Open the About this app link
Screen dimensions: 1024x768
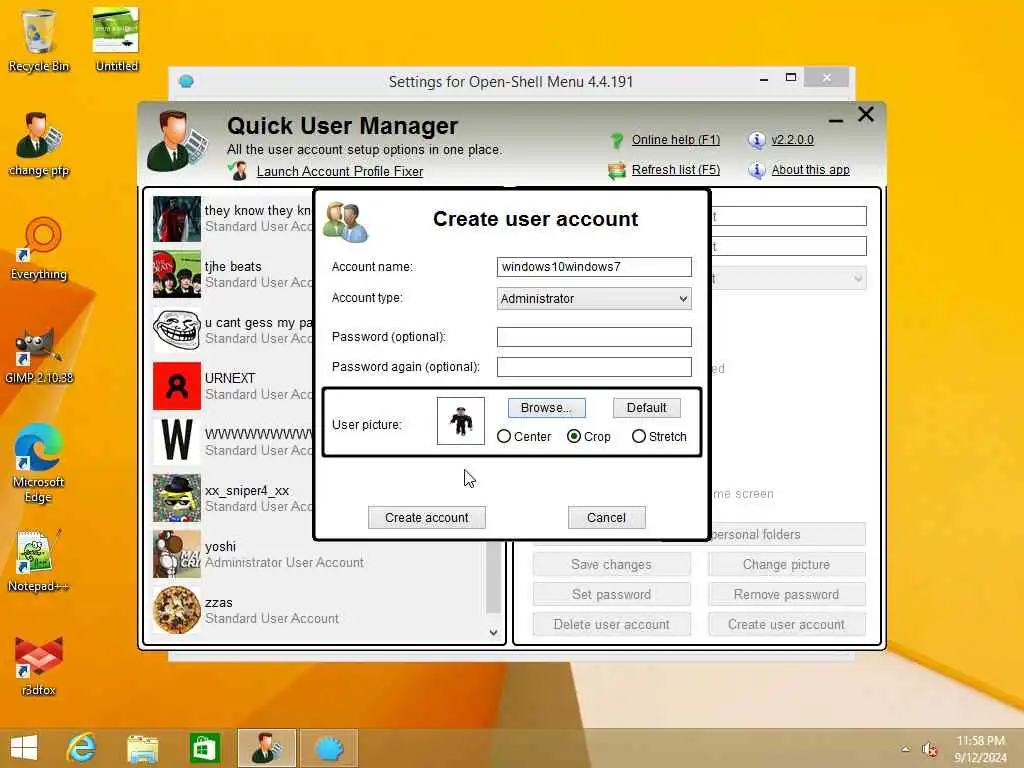point(810,170)
